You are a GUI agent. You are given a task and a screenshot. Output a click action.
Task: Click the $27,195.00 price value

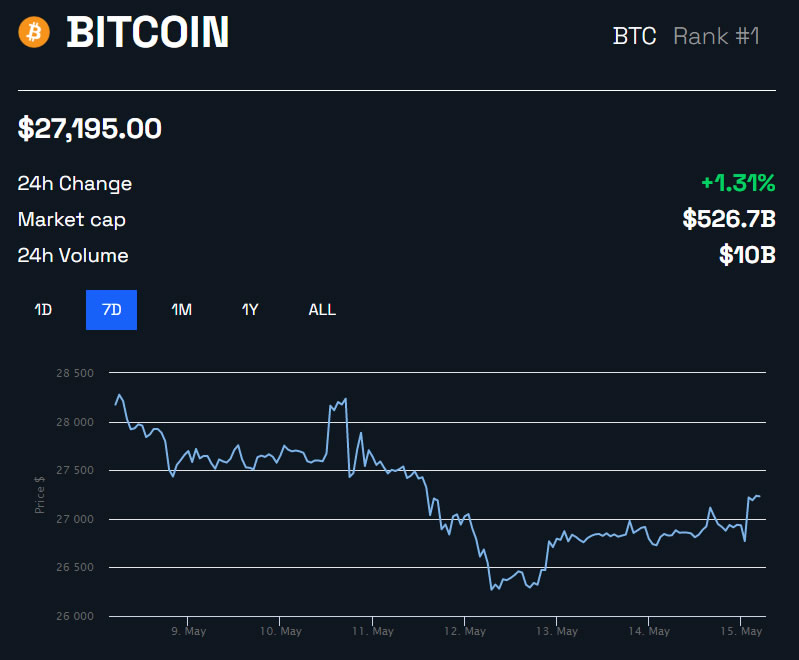90,128
